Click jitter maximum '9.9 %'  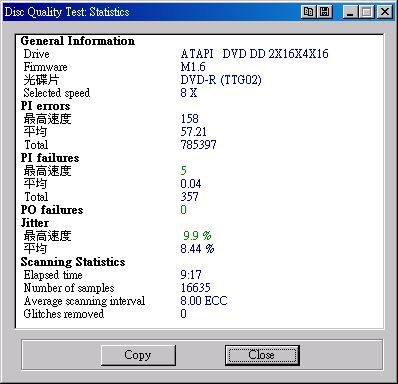[x=197, y=236]
